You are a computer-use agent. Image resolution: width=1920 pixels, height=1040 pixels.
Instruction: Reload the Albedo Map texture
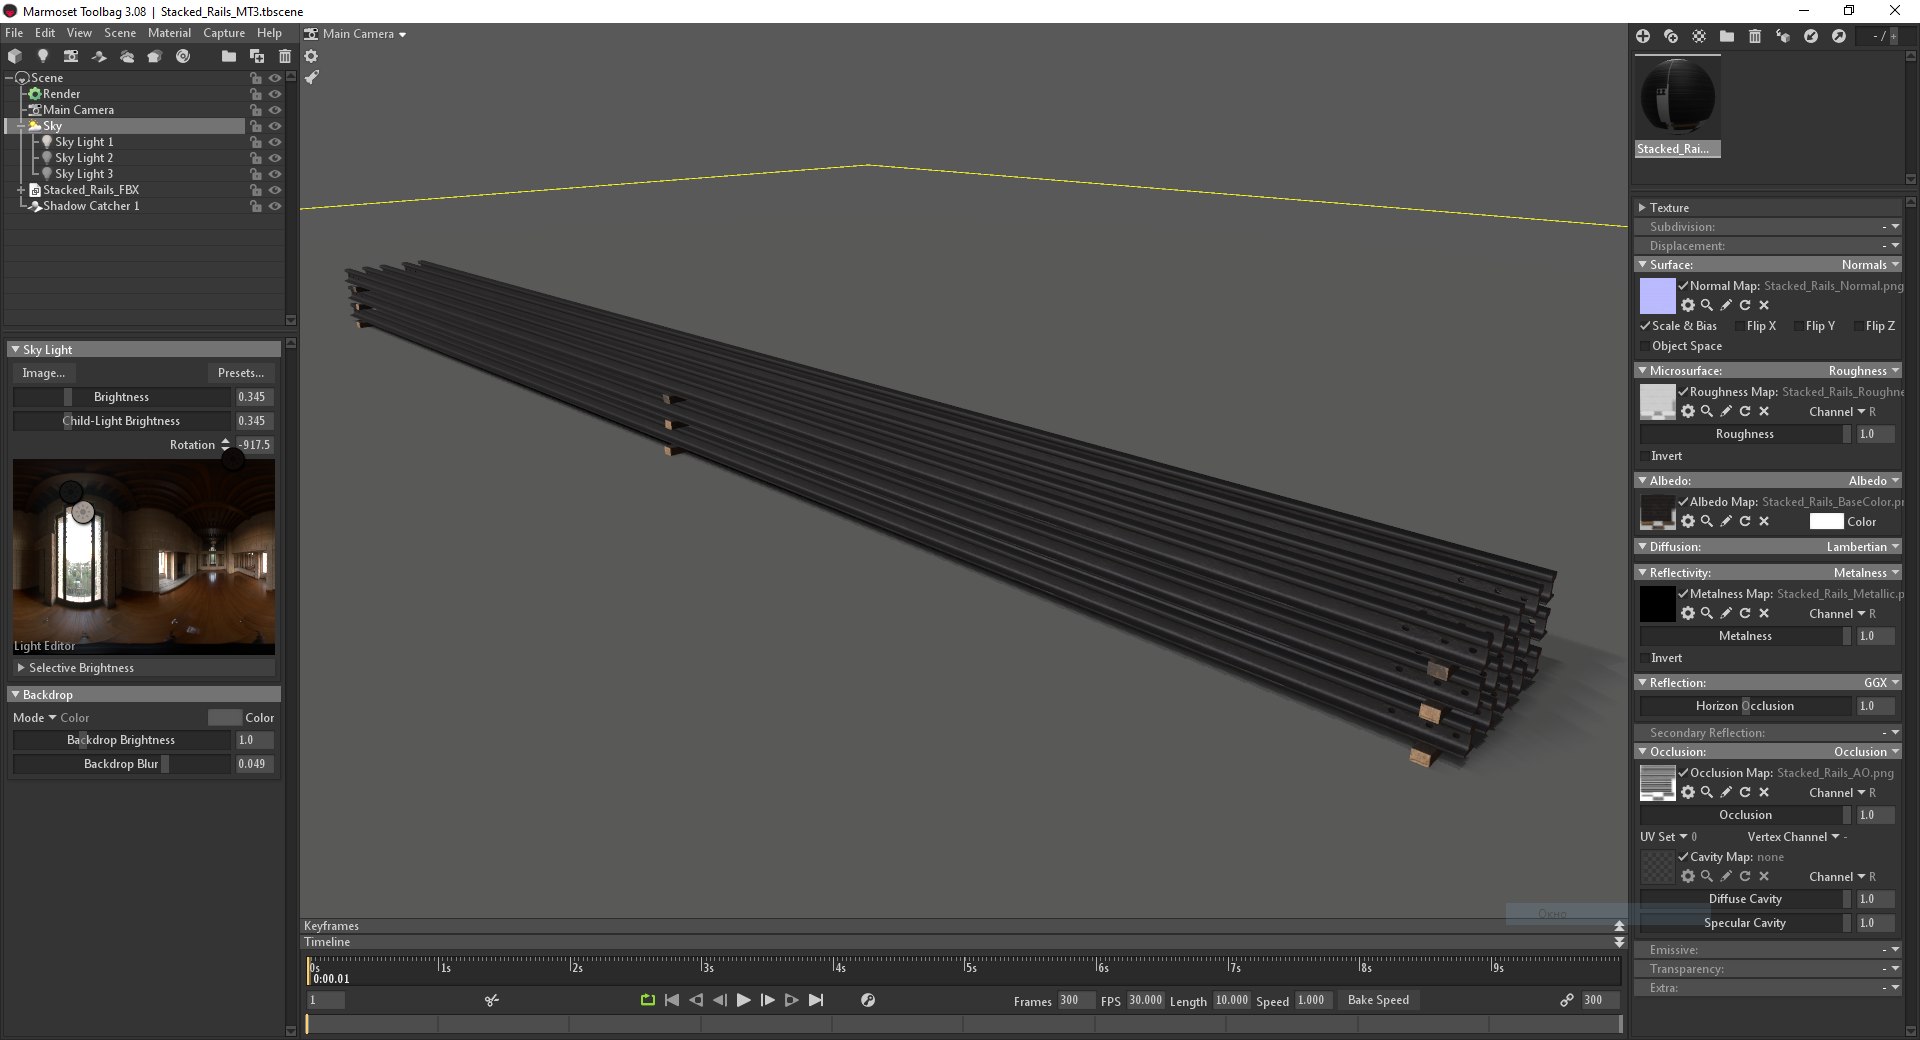coord(1745,521)
